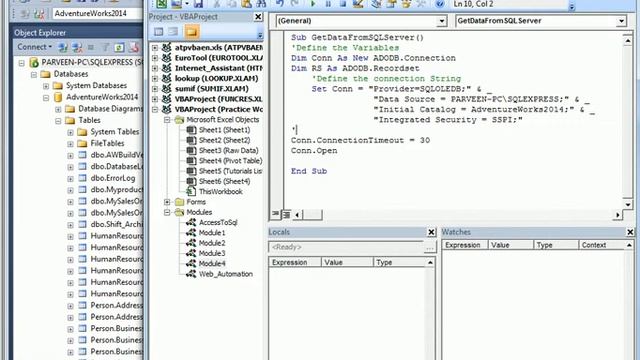The image size is (640, 360).
Task: Expand Internet_Assistant project node
Action: [x=155, y=68]
